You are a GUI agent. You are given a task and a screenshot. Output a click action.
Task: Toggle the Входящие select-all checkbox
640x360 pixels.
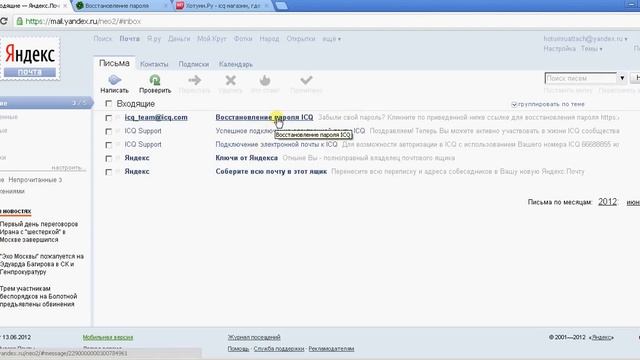pyautogui.click(x=108, y=104)
